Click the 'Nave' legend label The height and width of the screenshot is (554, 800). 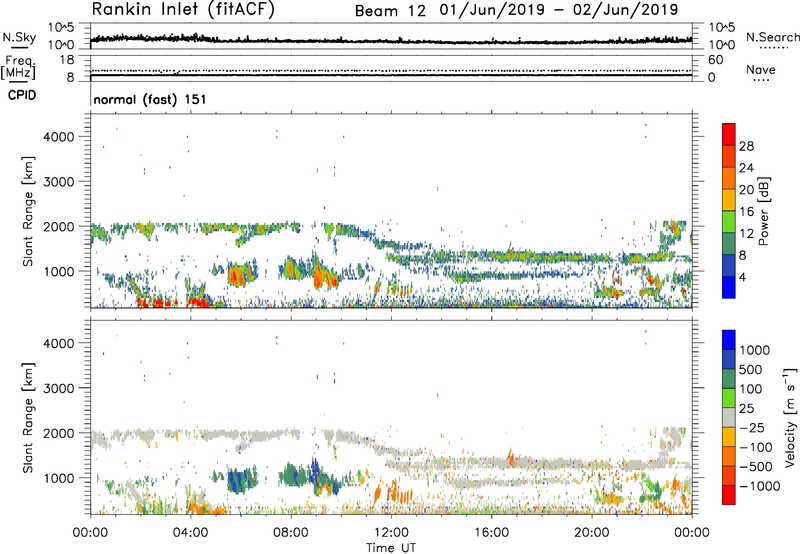761,70
